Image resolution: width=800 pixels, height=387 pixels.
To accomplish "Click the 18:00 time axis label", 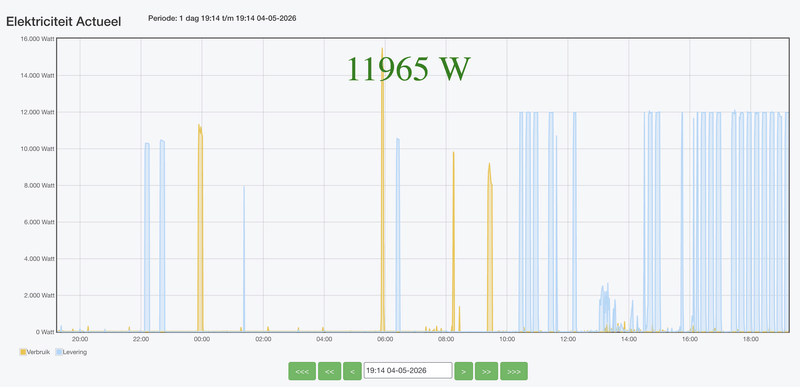I will click(x=751, y=339).
